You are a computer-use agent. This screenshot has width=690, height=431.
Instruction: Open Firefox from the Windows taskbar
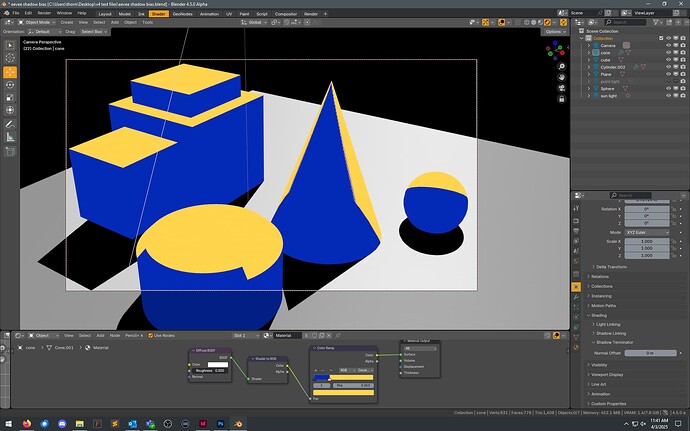tap(27, 424)
